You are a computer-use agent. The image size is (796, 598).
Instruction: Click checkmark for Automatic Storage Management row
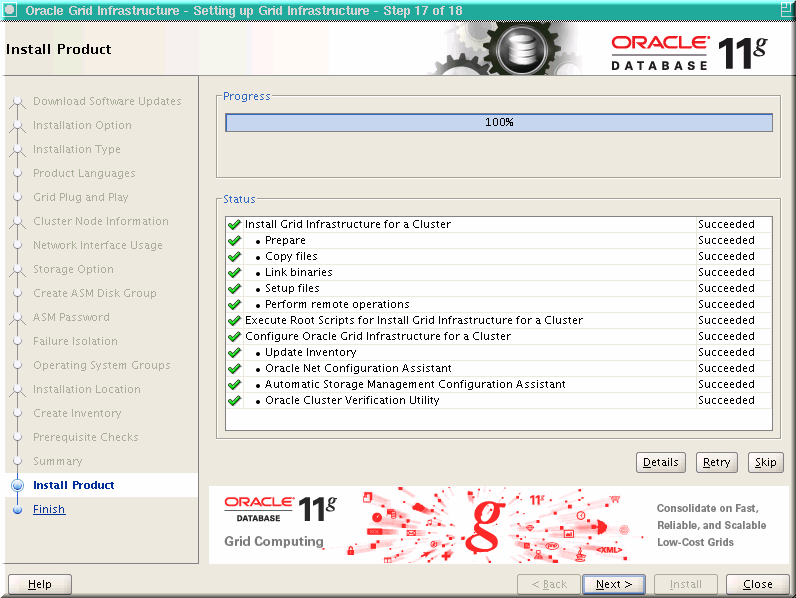(235, 384)
